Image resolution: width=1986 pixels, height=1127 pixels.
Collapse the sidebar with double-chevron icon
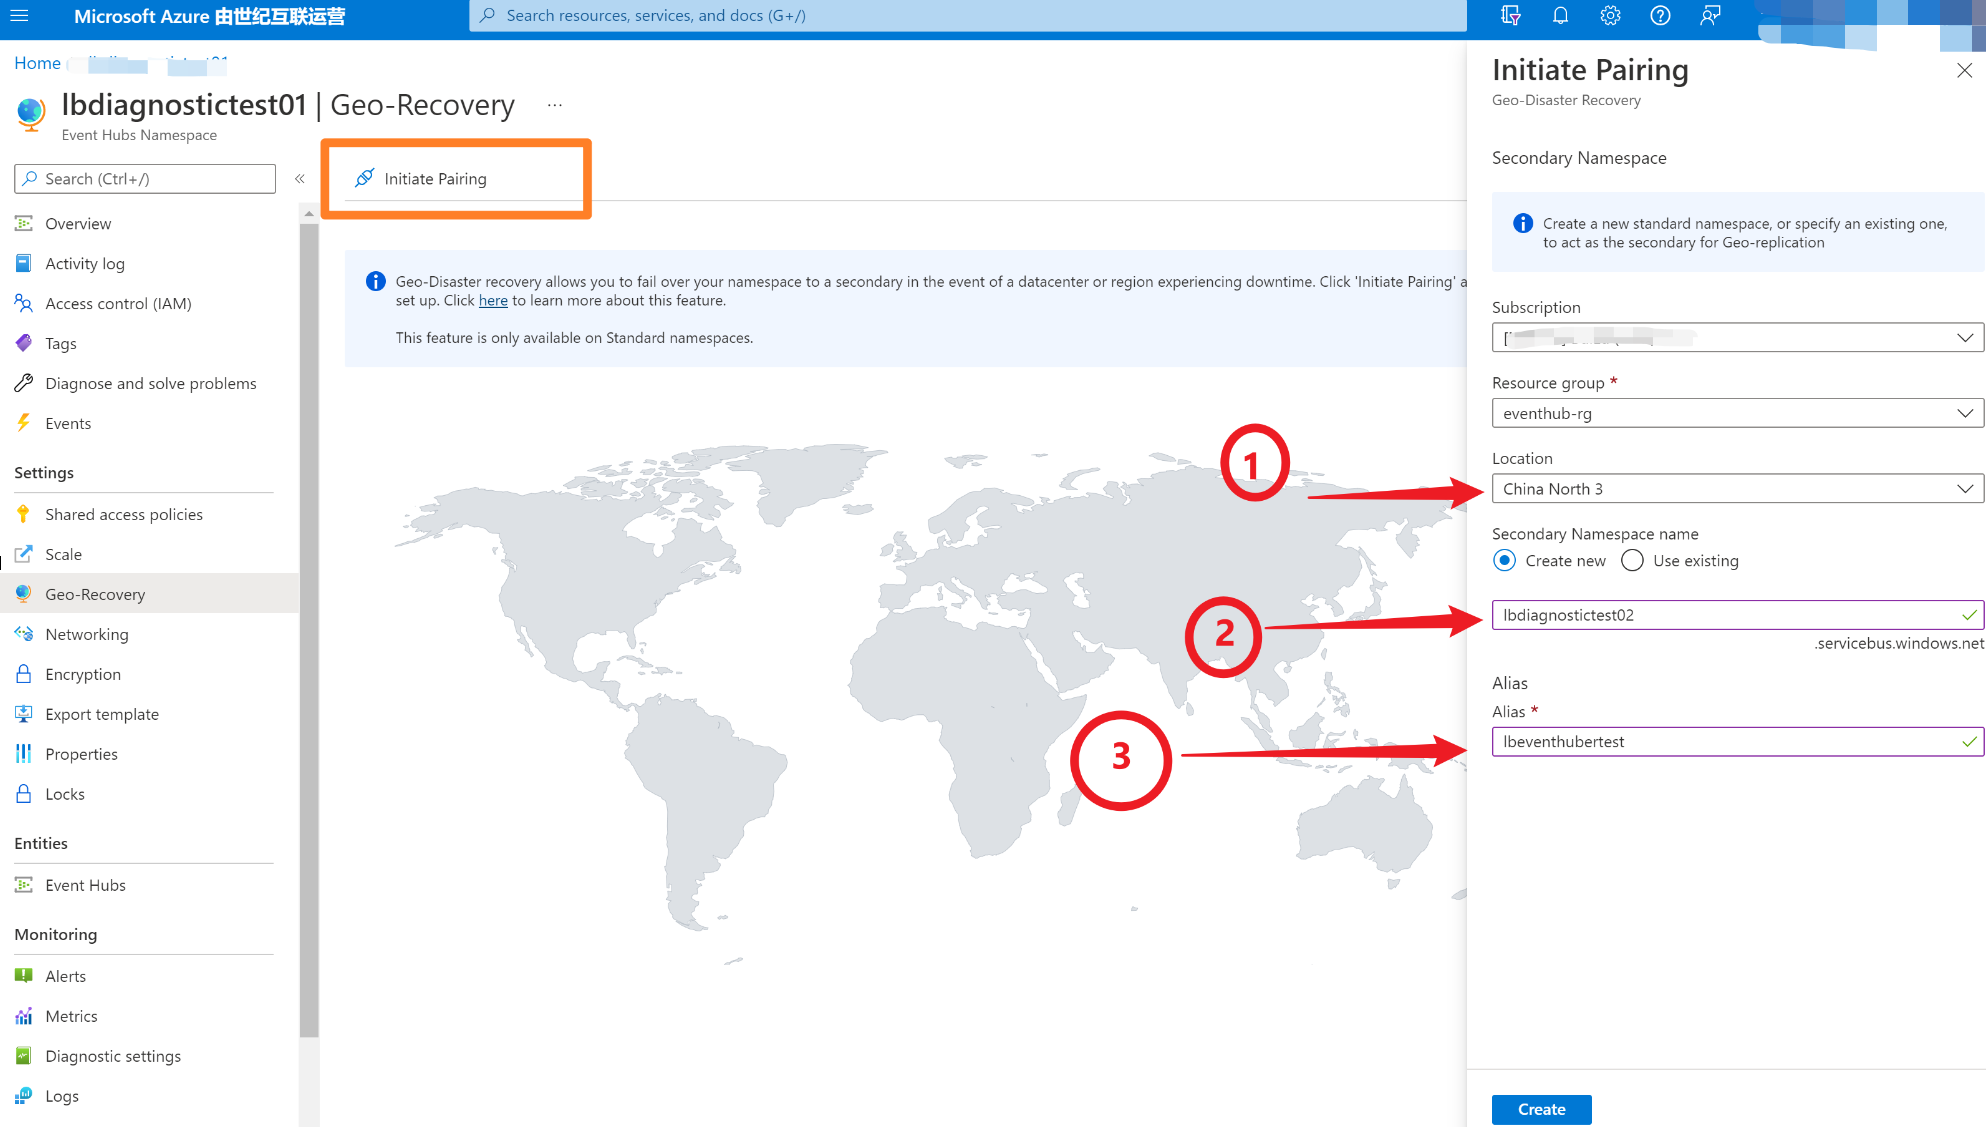[299, 179]
